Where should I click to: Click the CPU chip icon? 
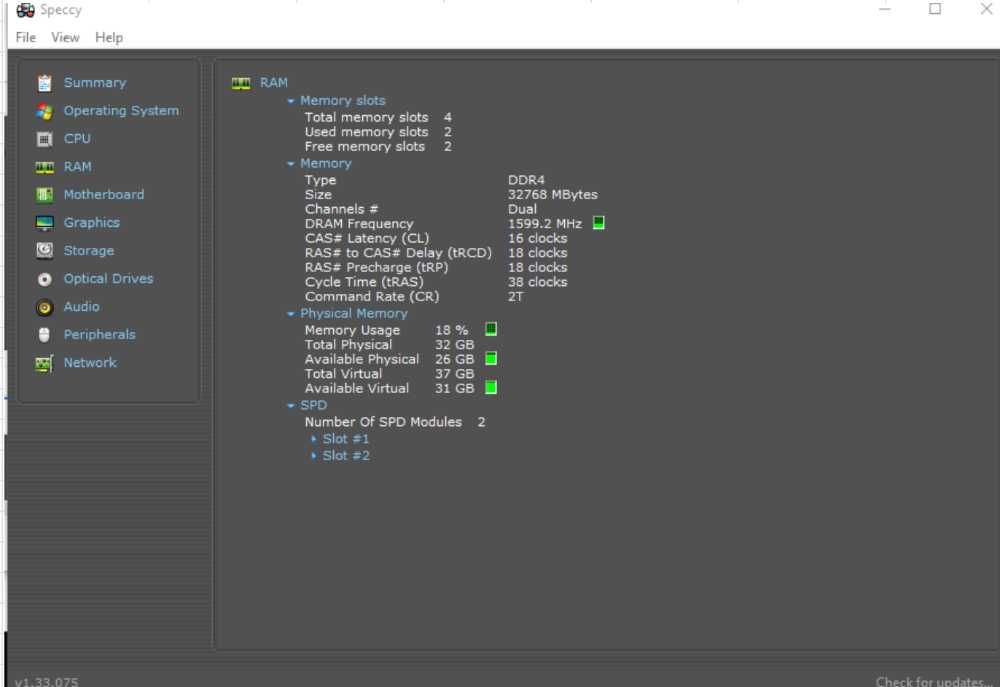click(x=44, y=139)
